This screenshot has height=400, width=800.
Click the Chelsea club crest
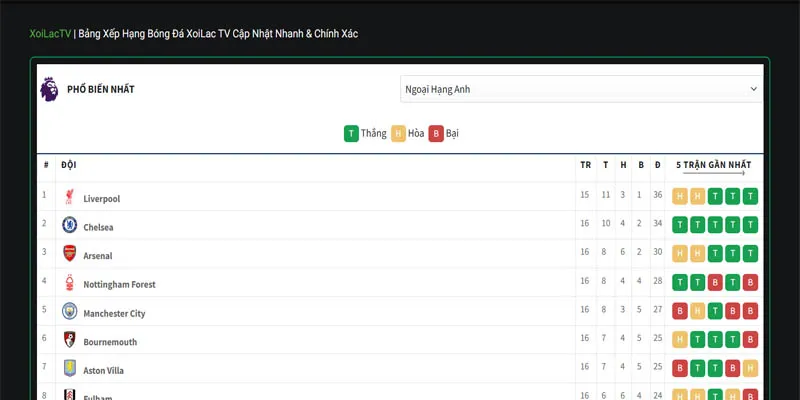[x=69, y=225]
